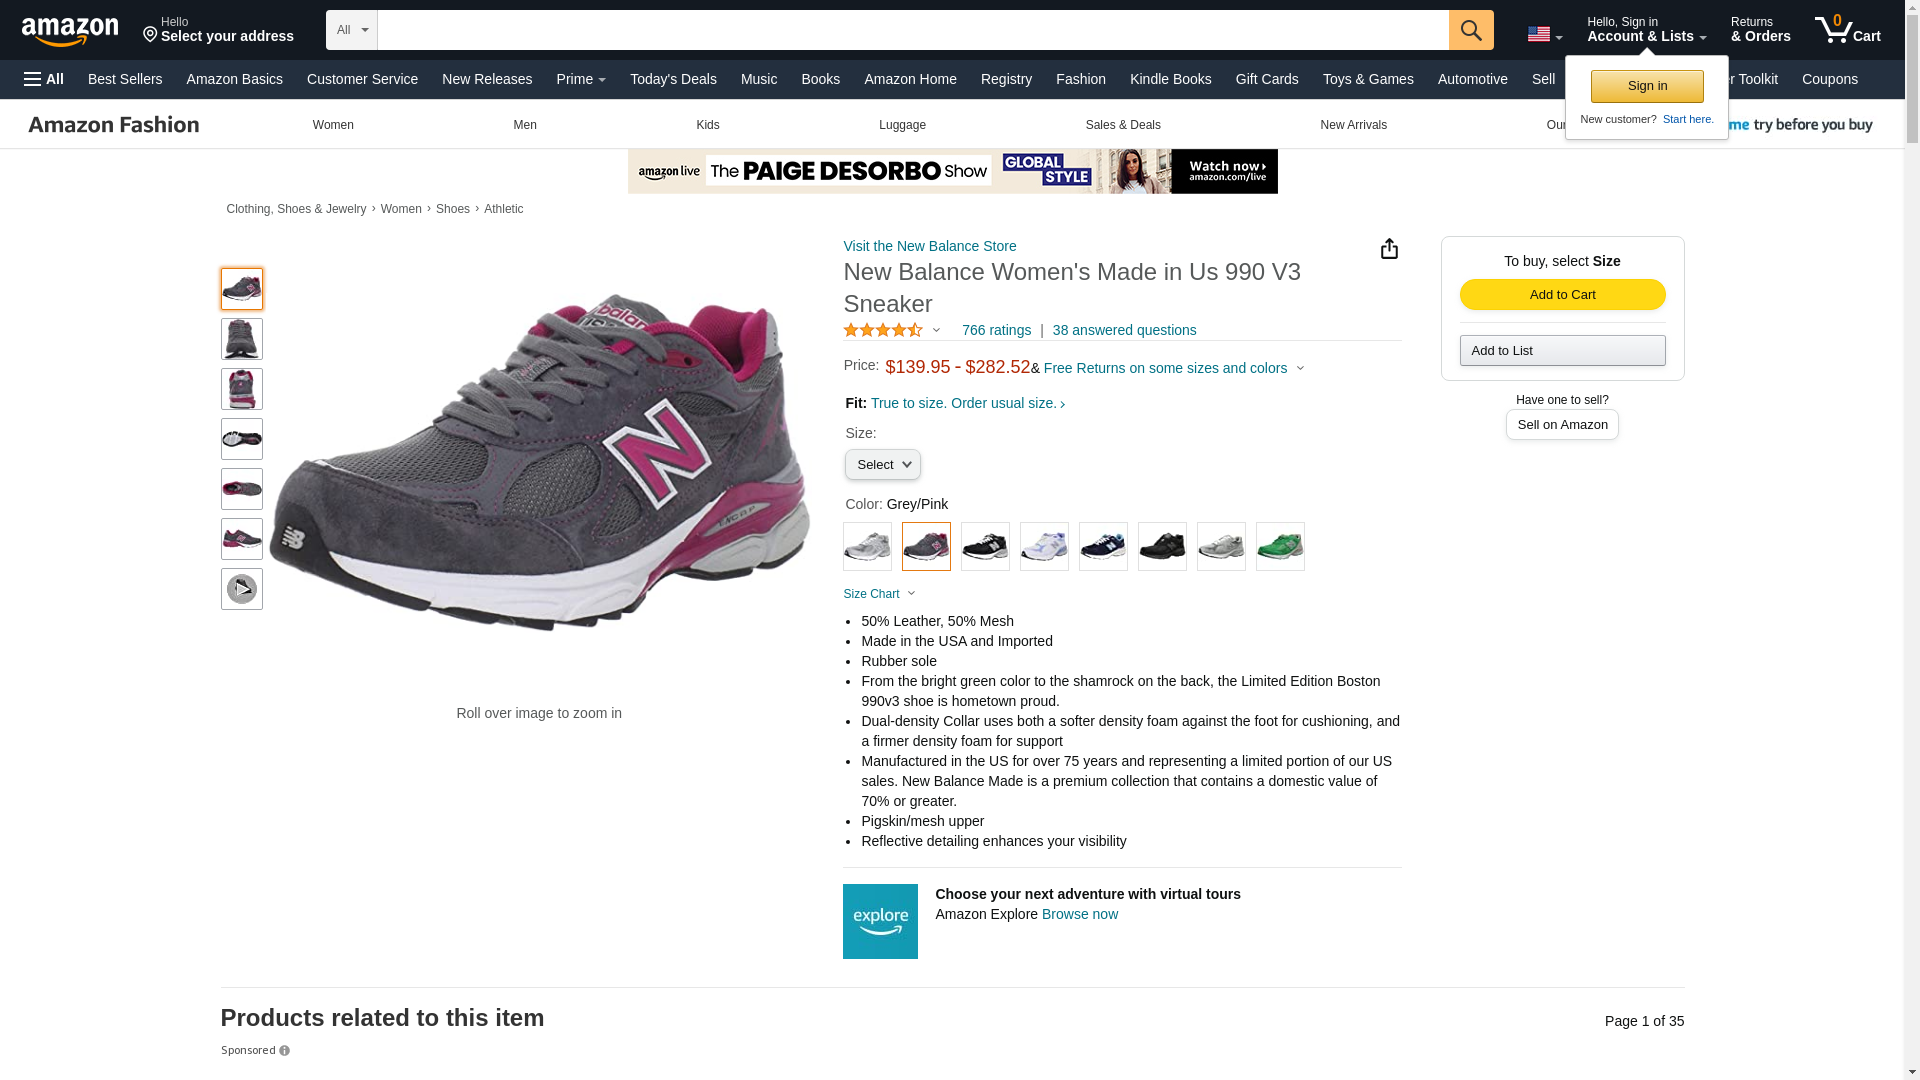
Task: Open the Amazon logo home link
Action: 70,31
